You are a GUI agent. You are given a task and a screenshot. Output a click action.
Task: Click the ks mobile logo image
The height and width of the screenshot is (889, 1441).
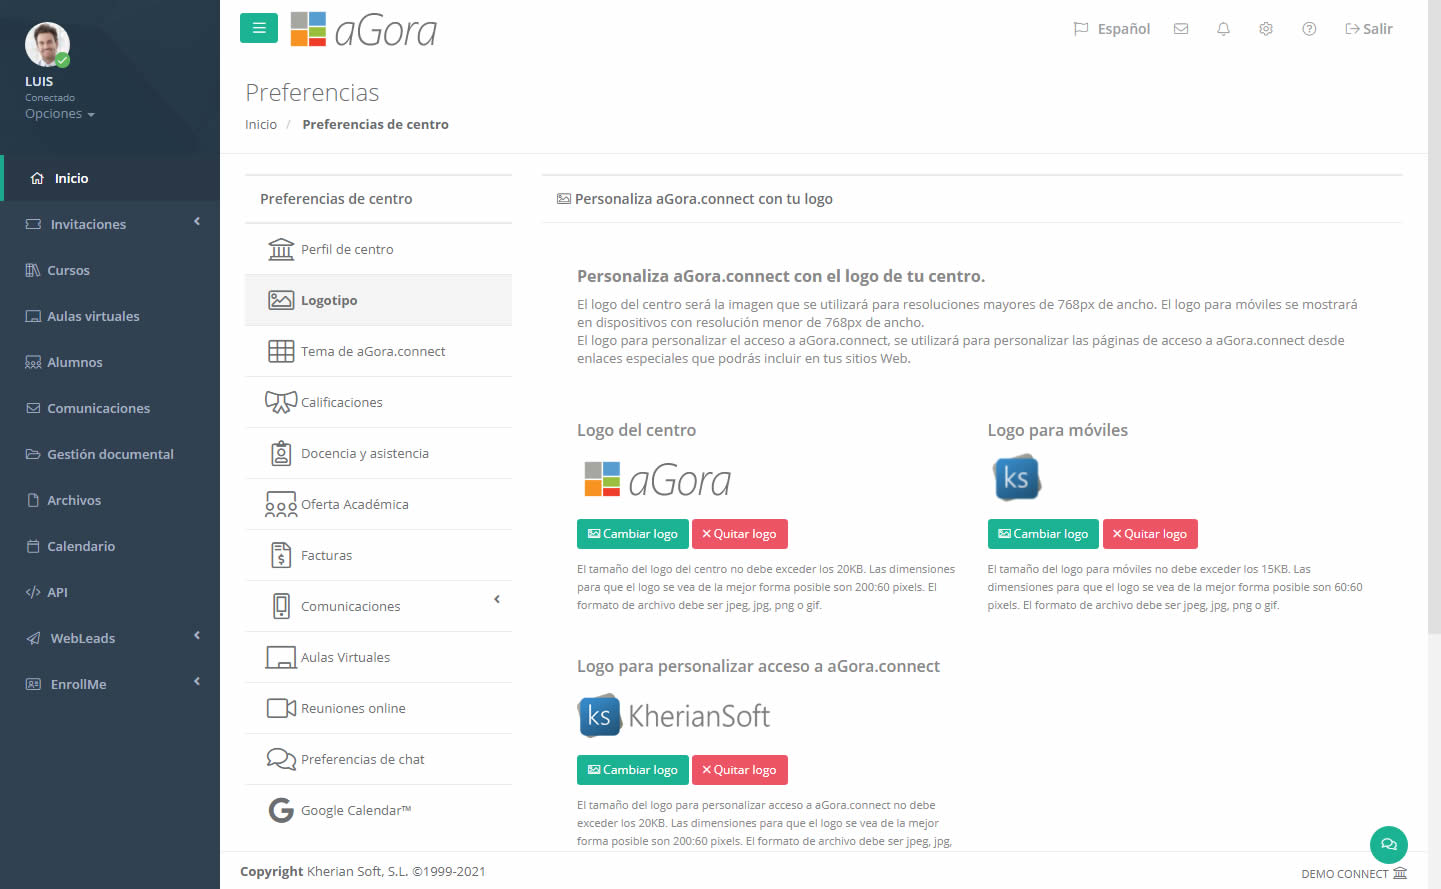click(x=1016, y=478)
